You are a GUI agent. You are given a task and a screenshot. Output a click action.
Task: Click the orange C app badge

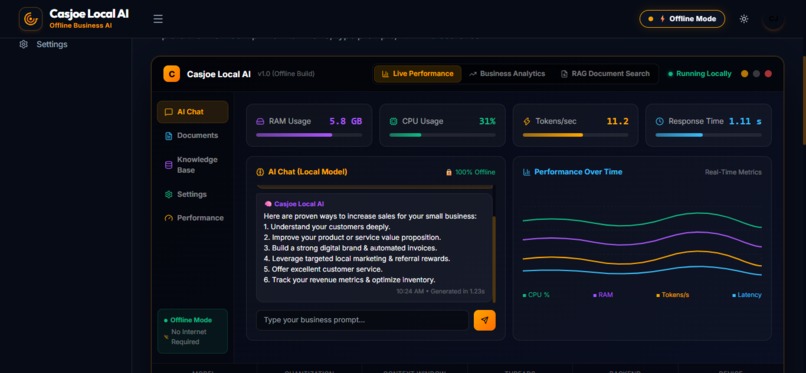pyautogui.click(x=172, y=73)
